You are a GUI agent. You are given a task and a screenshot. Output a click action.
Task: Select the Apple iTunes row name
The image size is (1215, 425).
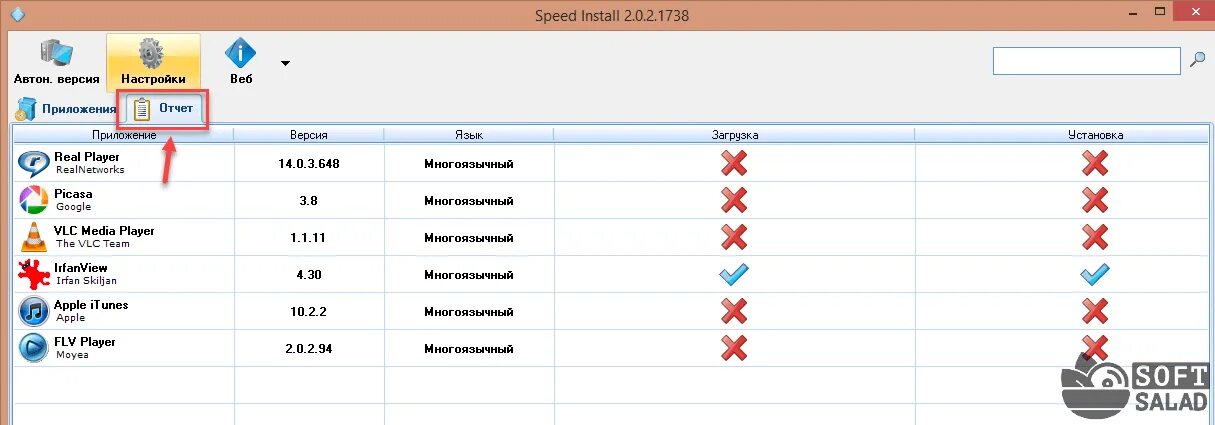coord(91,305)
